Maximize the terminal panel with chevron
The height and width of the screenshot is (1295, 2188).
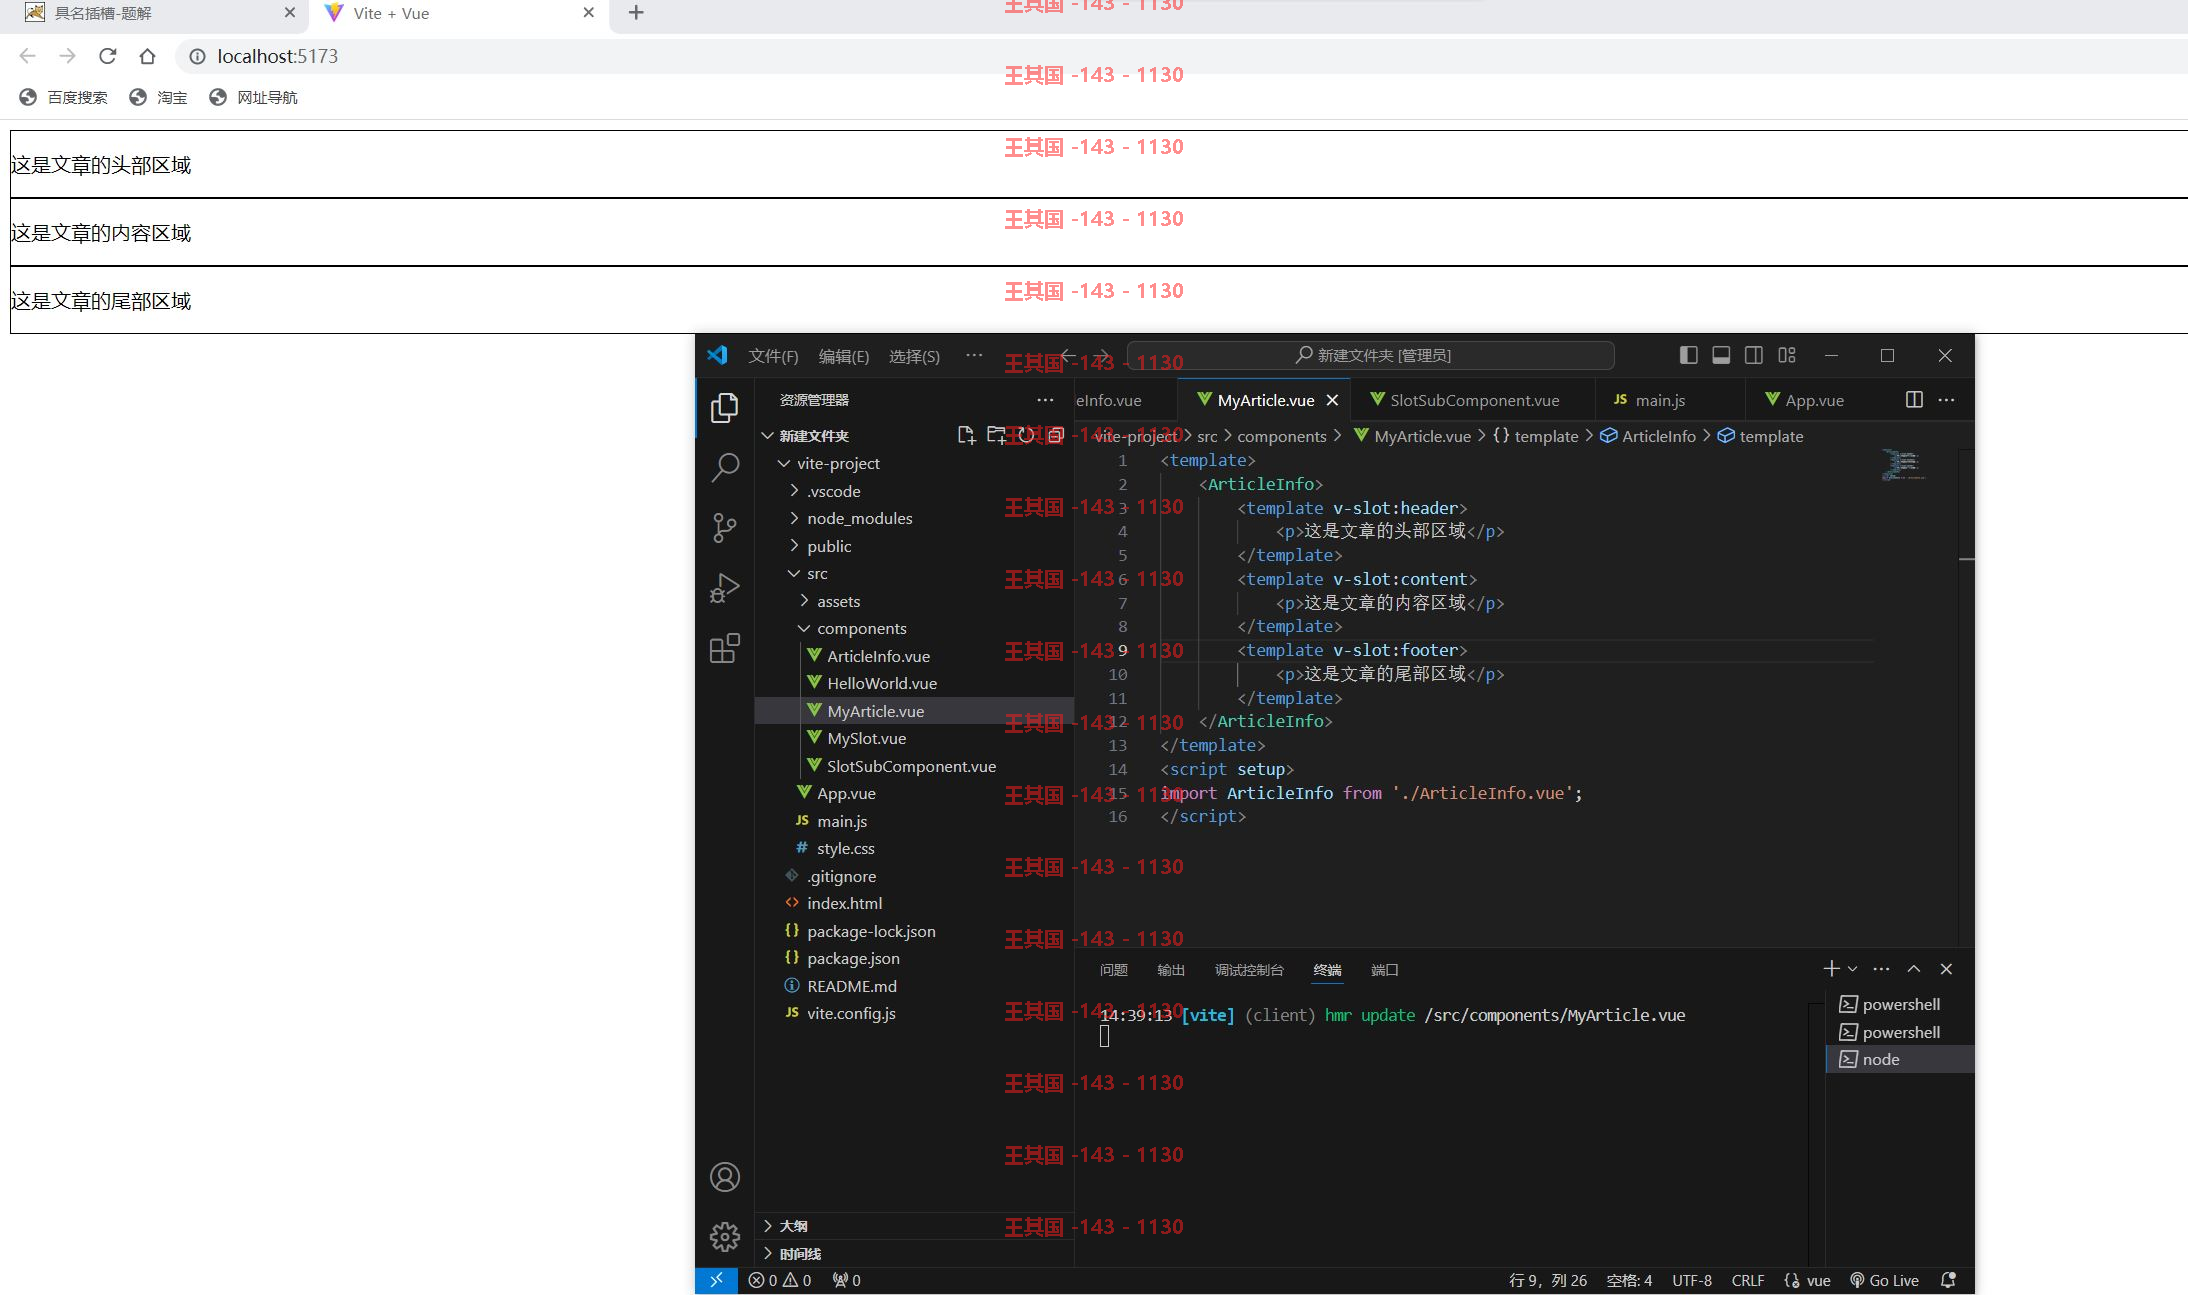point(1914,969)
